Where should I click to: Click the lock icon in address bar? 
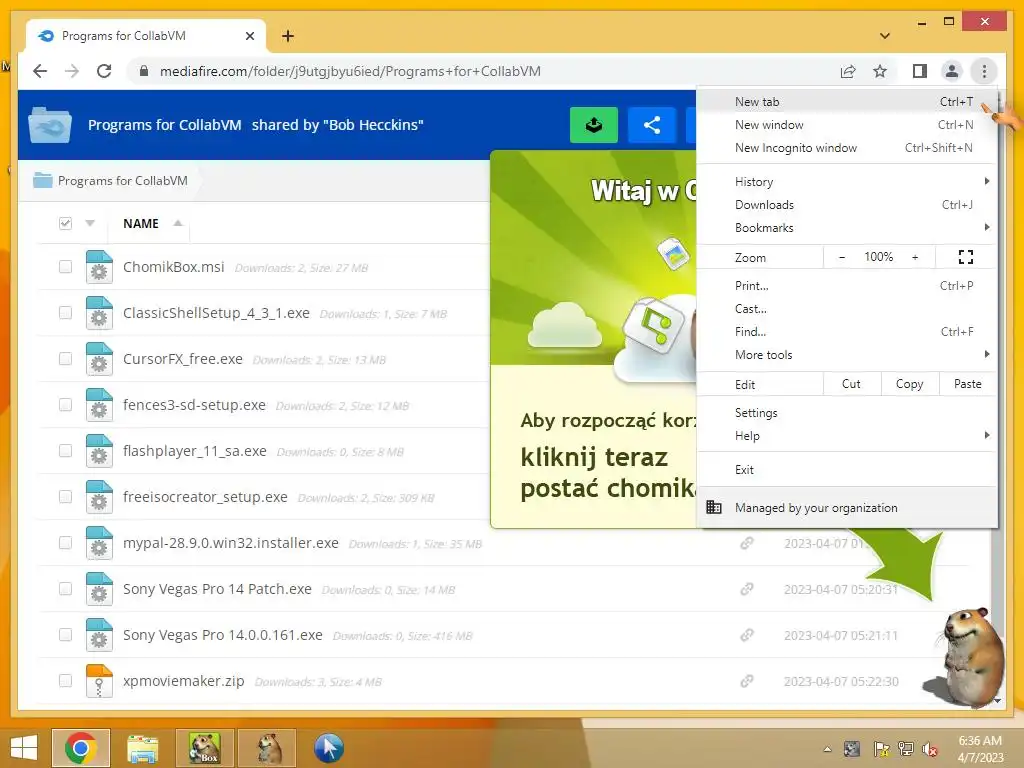pos(144,71)
